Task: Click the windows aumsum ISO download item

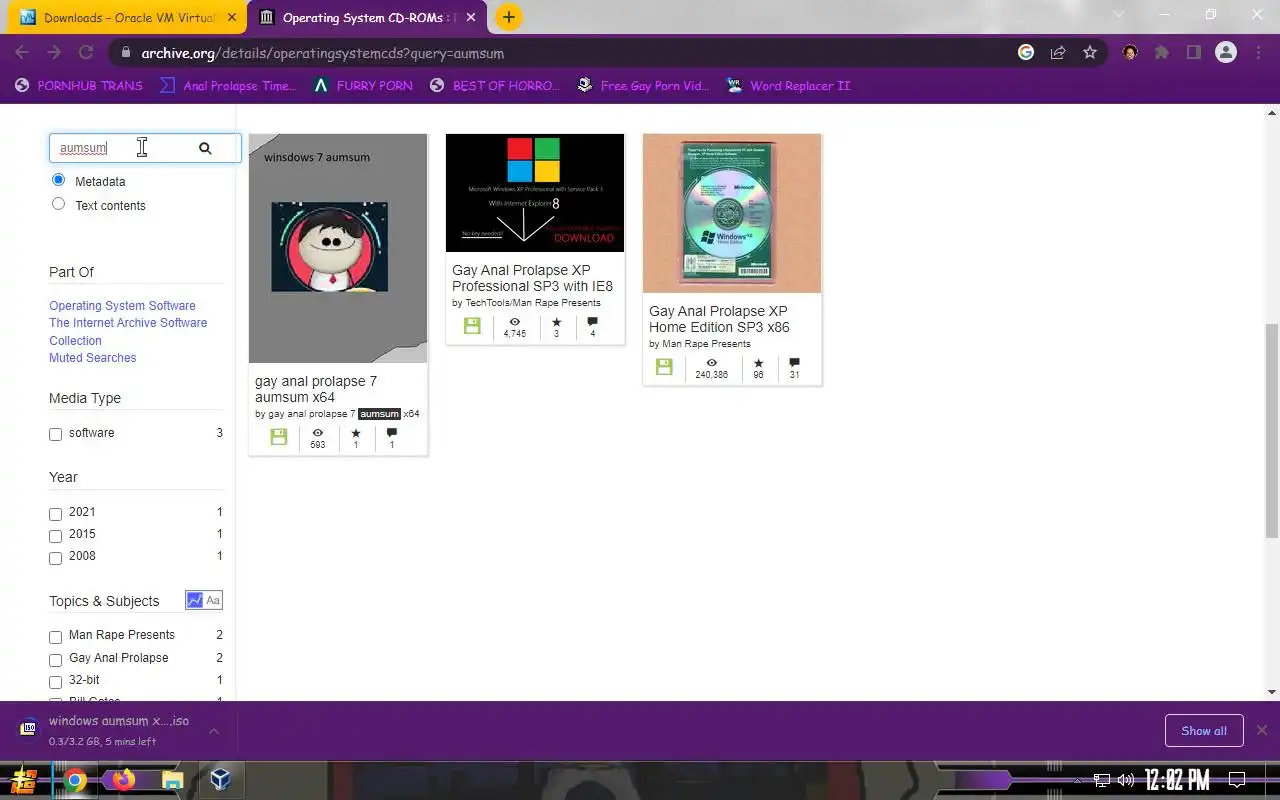Action: 118,730
